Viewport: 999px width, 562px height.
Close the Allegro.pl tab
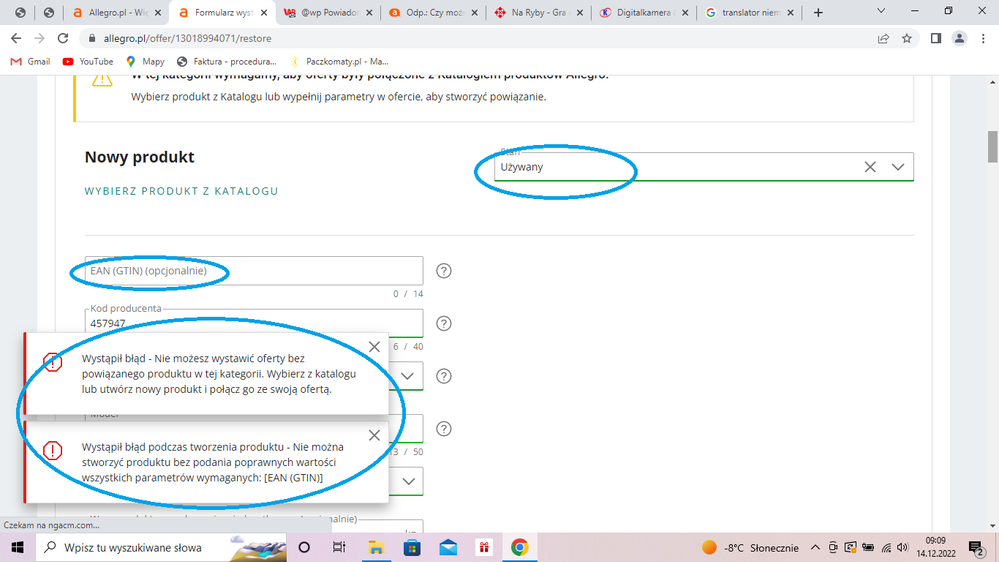(x=158, y=12)
